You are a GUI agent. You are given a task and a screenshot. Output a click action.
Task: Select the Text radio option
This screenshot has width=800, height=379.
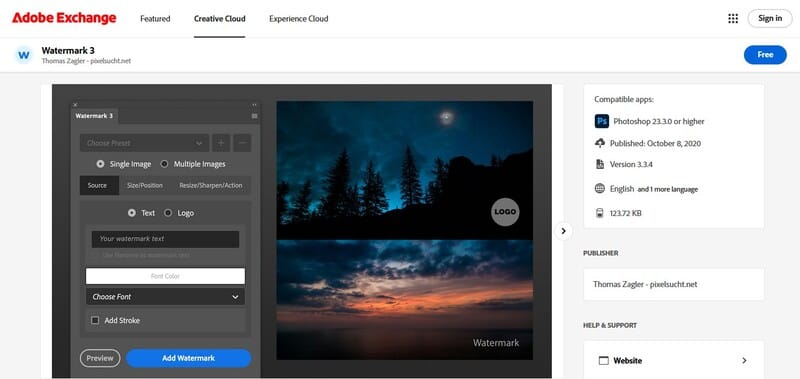132,213
